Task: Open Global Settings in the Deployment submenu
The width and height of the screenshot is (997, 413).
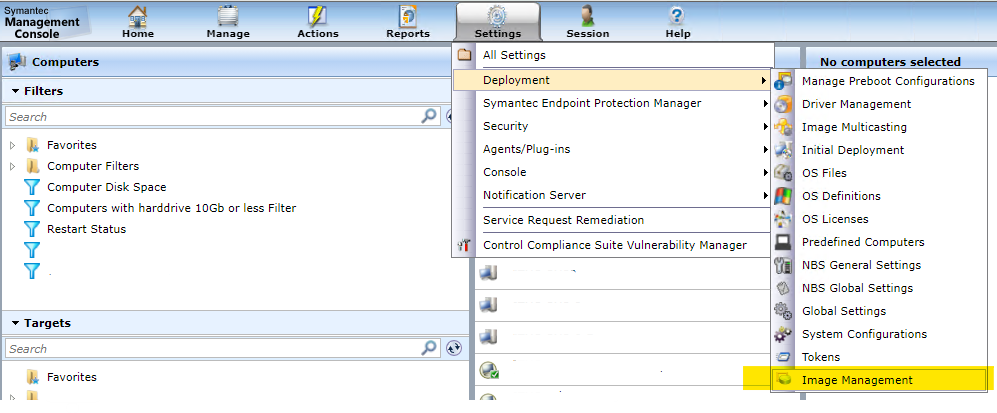Action: [844, 311]
